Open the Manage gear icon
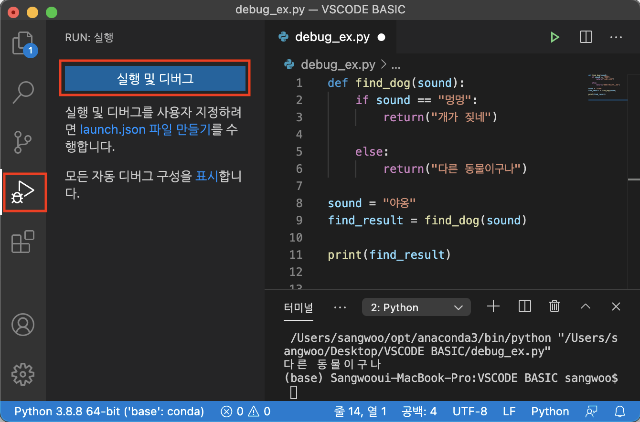Viewport: 640px width, 422px height. click(x=23, y=374)
